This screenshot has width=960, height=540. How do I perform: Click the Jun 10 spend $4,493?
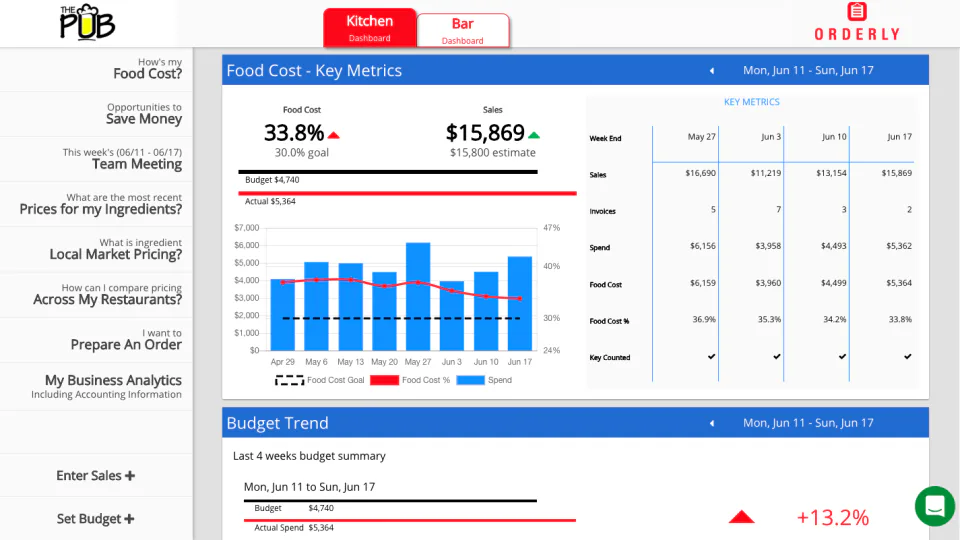click(834, 246)
